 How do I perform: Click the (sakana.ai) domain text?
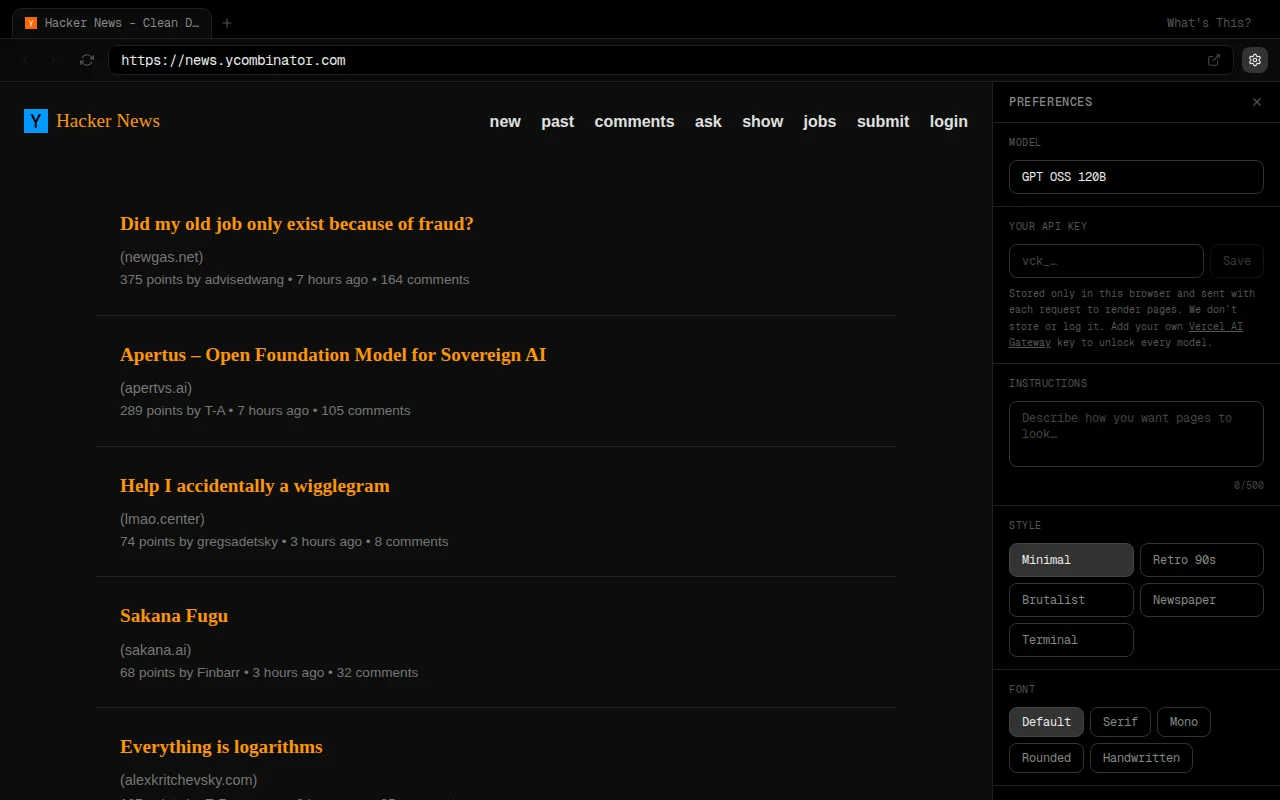(156, 650)
